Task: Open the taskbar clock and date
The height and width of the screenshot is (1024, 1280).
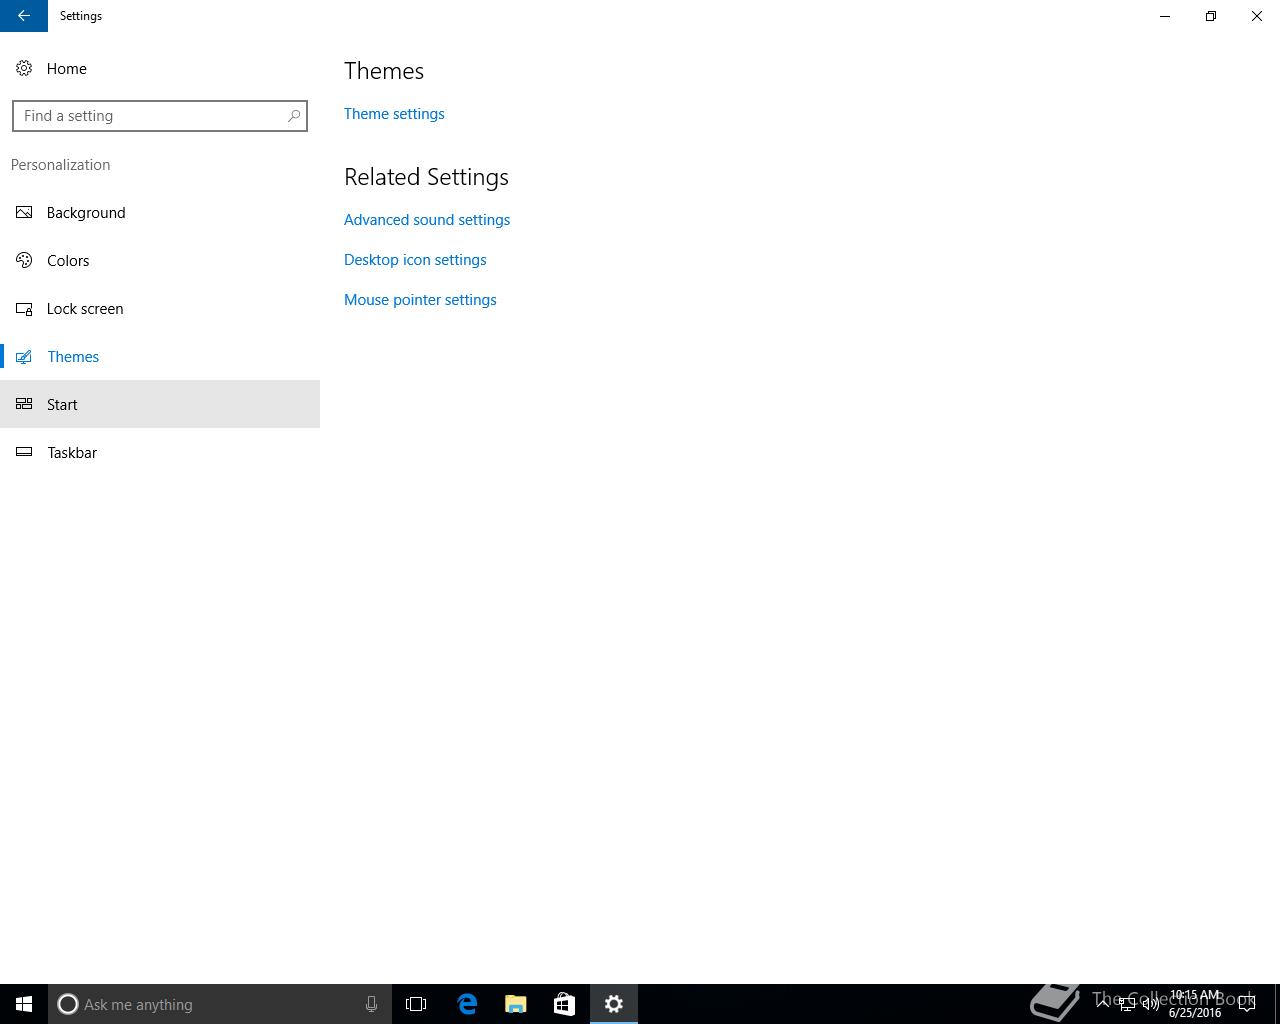Action: click(1195, 1004)
